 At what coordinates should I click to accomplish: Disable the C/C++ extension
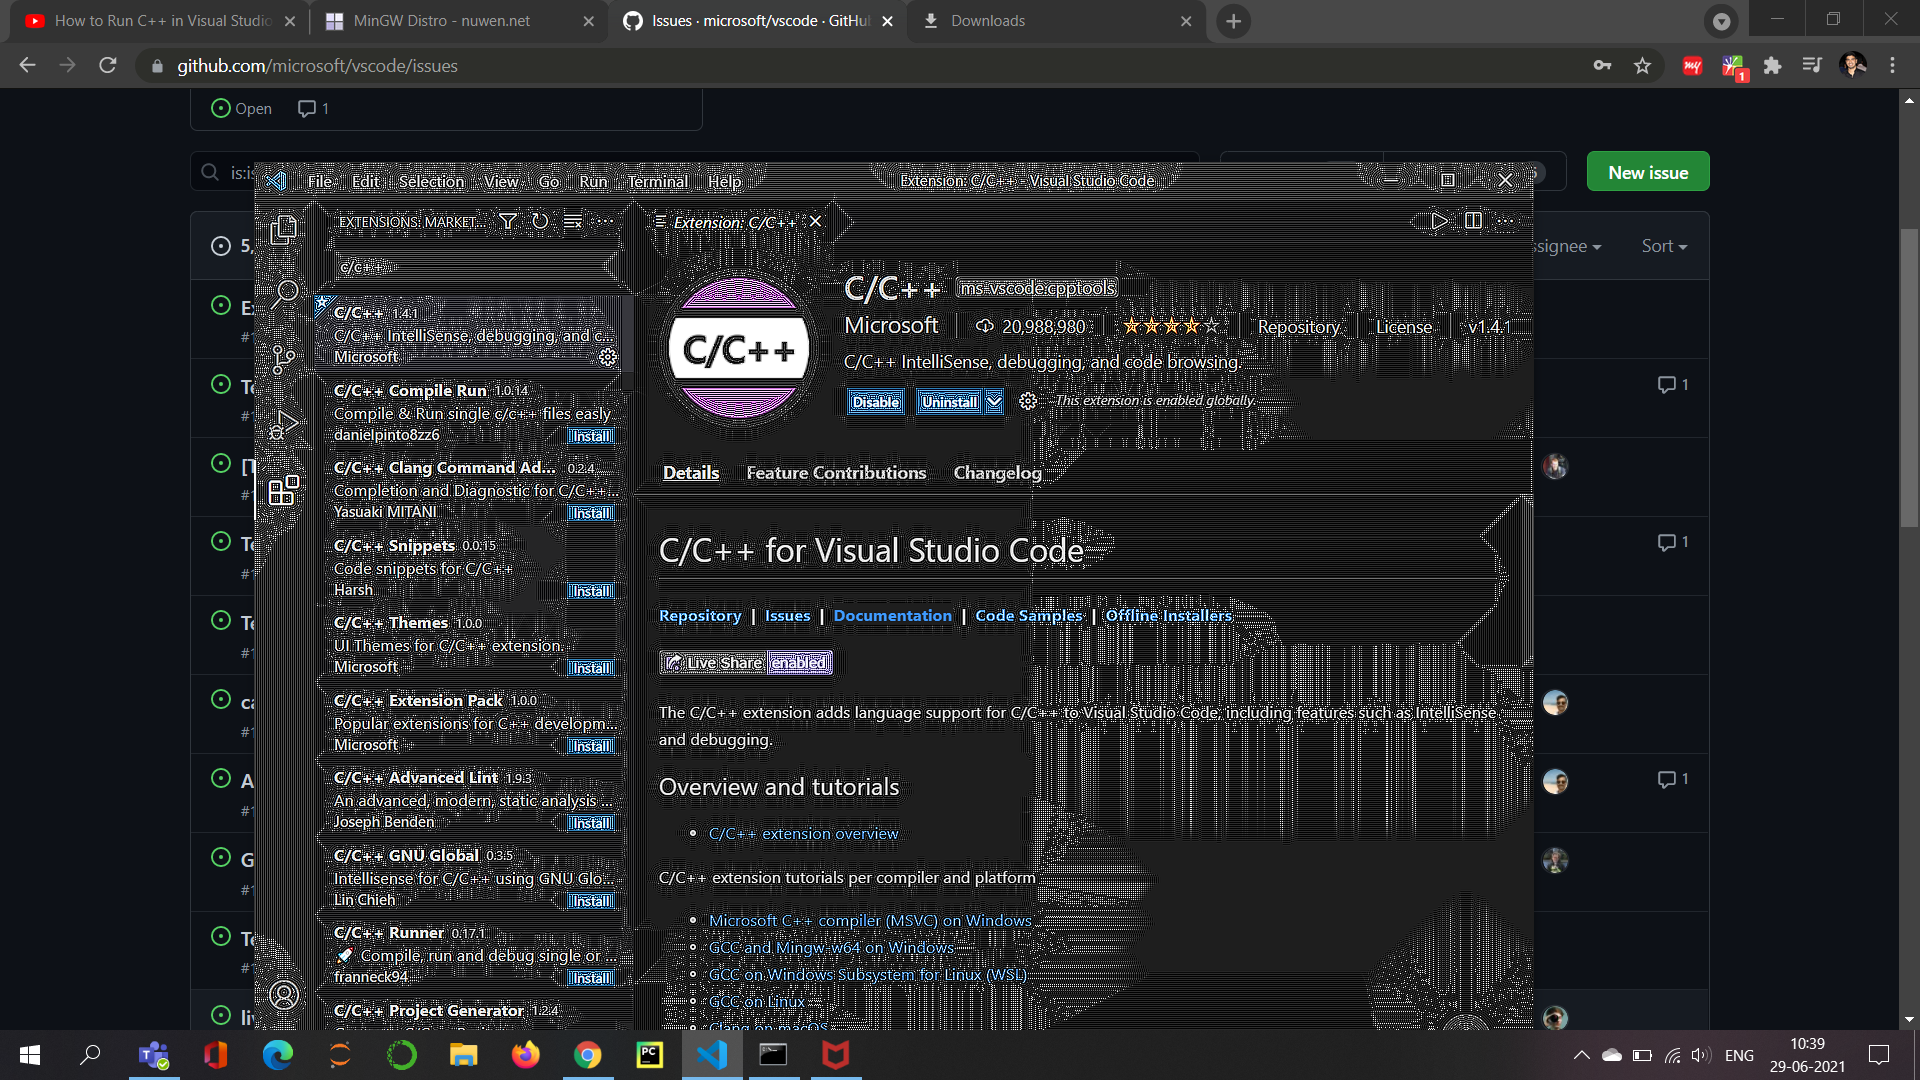[x=875, y=401]
